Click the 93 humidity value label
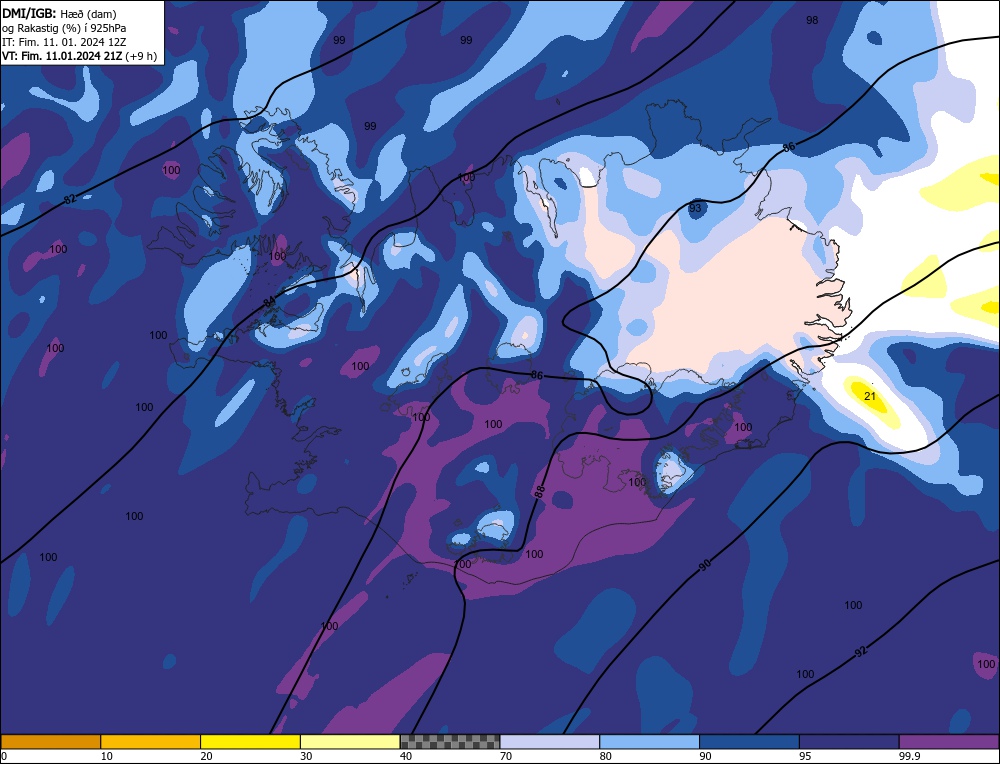 coord(695,208)
